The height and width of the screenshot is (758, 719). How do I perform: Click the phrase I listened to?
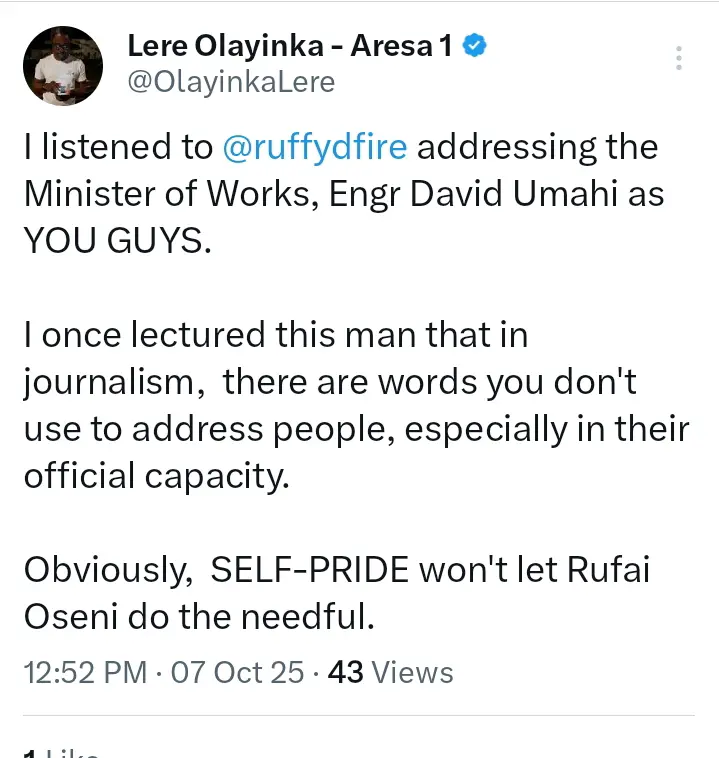click(117, 147)
